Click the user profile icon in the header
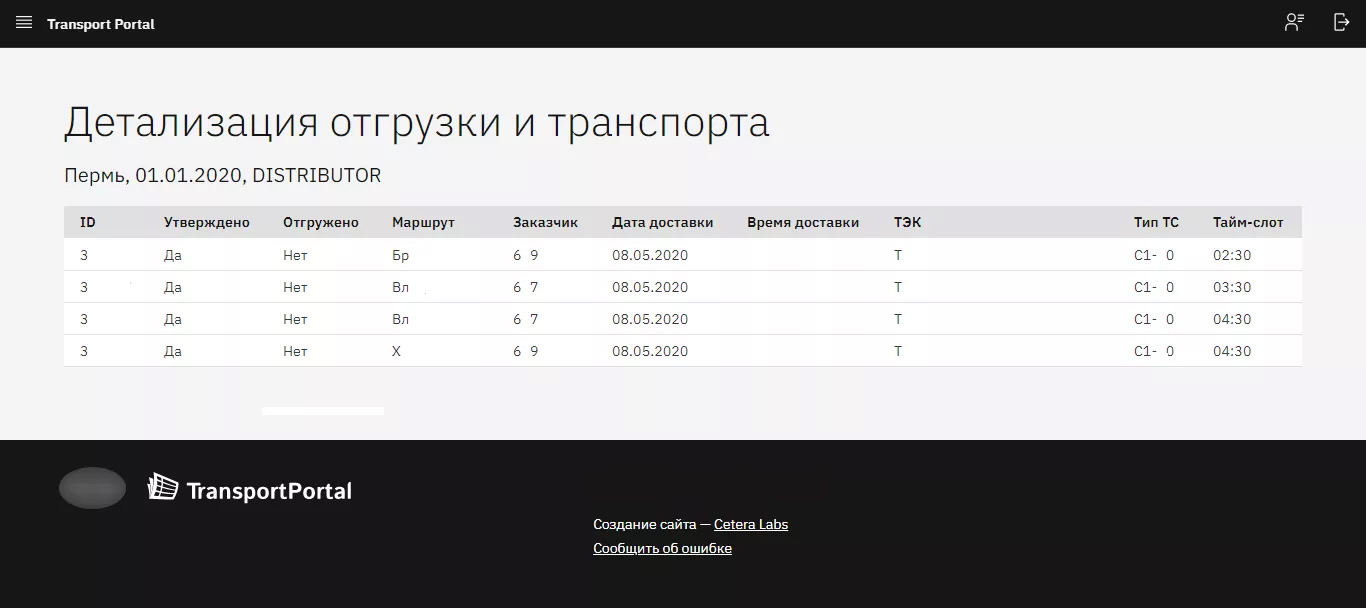Screen dimensions: 1366x608 [x=1294, y=21]
